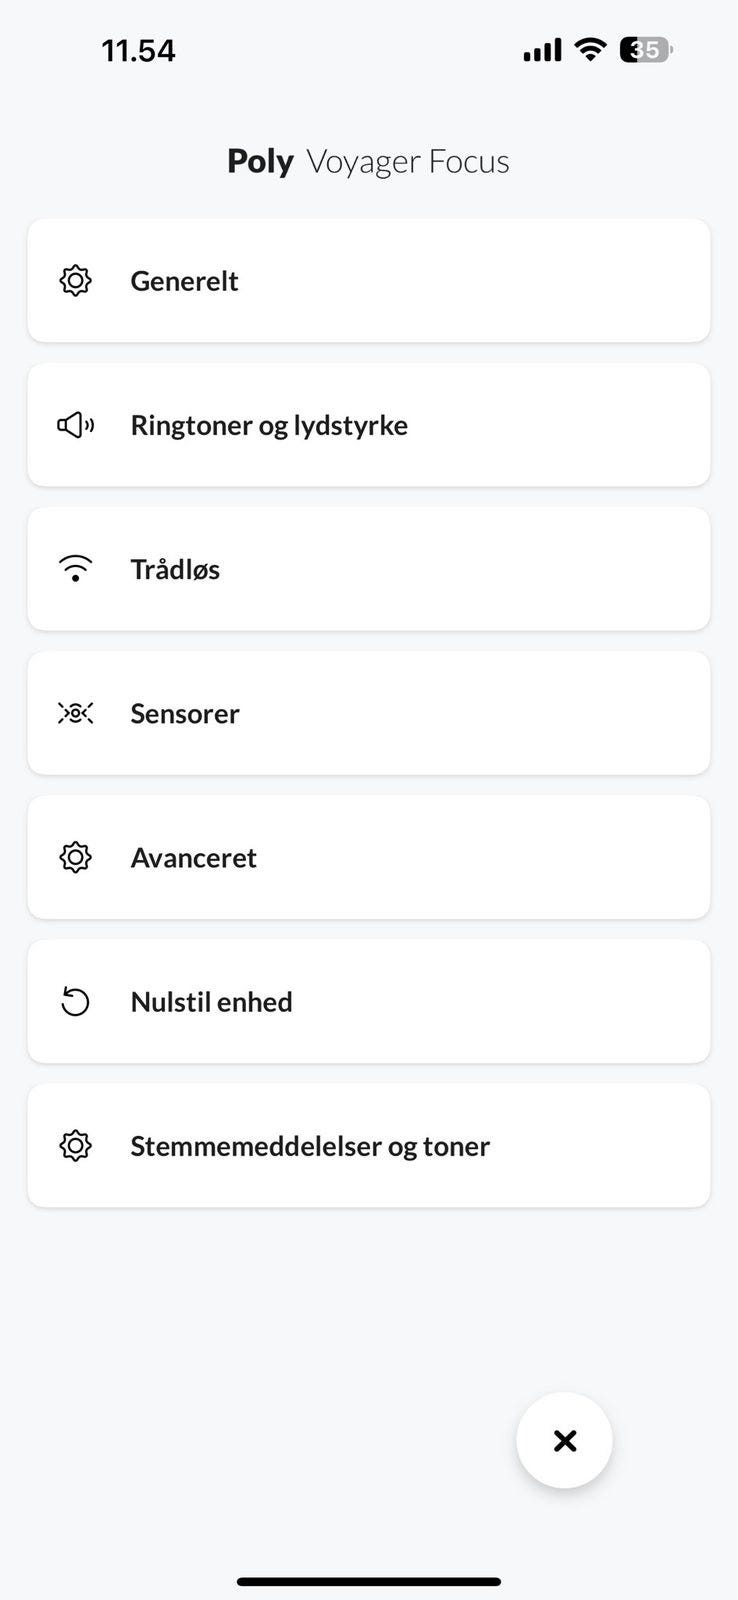Screen dimensions: 738x1600
Task: Open the Generelt settings
Action: click(368, 281)
